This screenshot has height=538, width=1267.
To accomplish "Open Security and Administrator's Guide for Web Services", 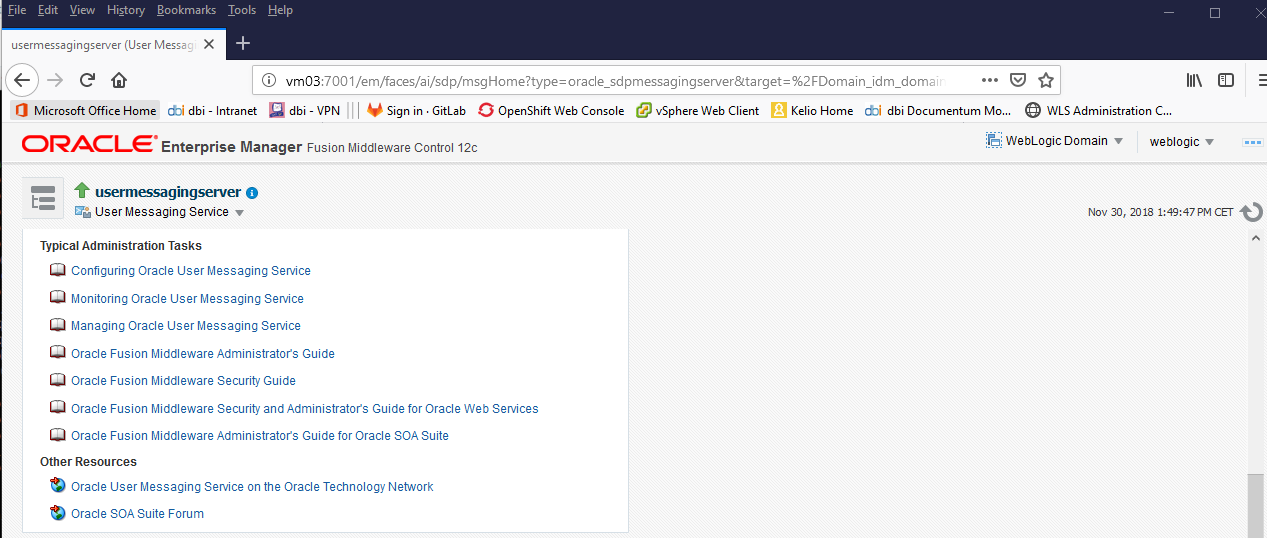I will click(x=305, y=409).
